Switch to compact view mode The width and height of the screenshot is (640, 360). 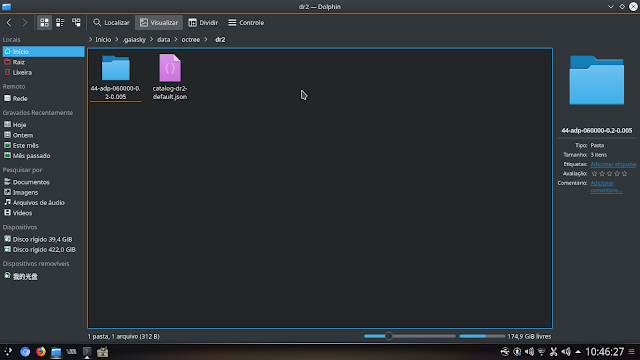point(60,22)
